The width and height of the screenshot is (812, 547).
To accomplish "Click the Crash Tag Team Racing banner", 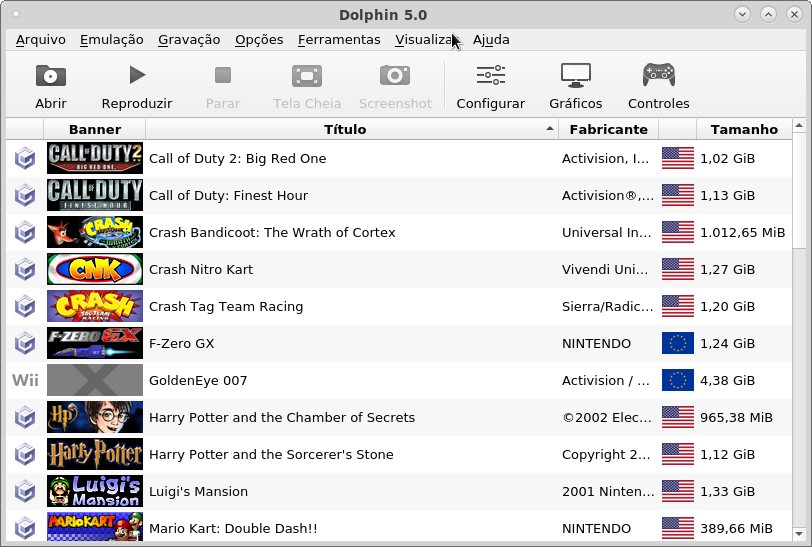I will tap(95, 306).
